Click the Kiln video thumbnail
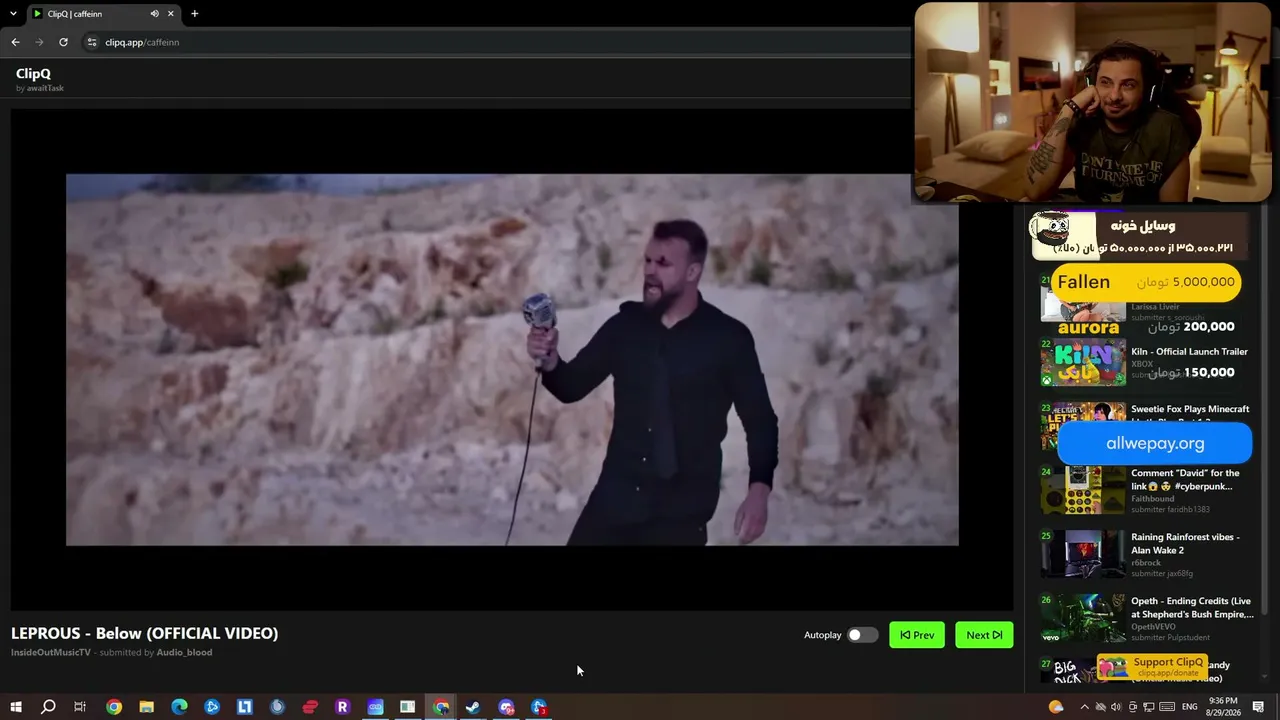 point(1083,362)
